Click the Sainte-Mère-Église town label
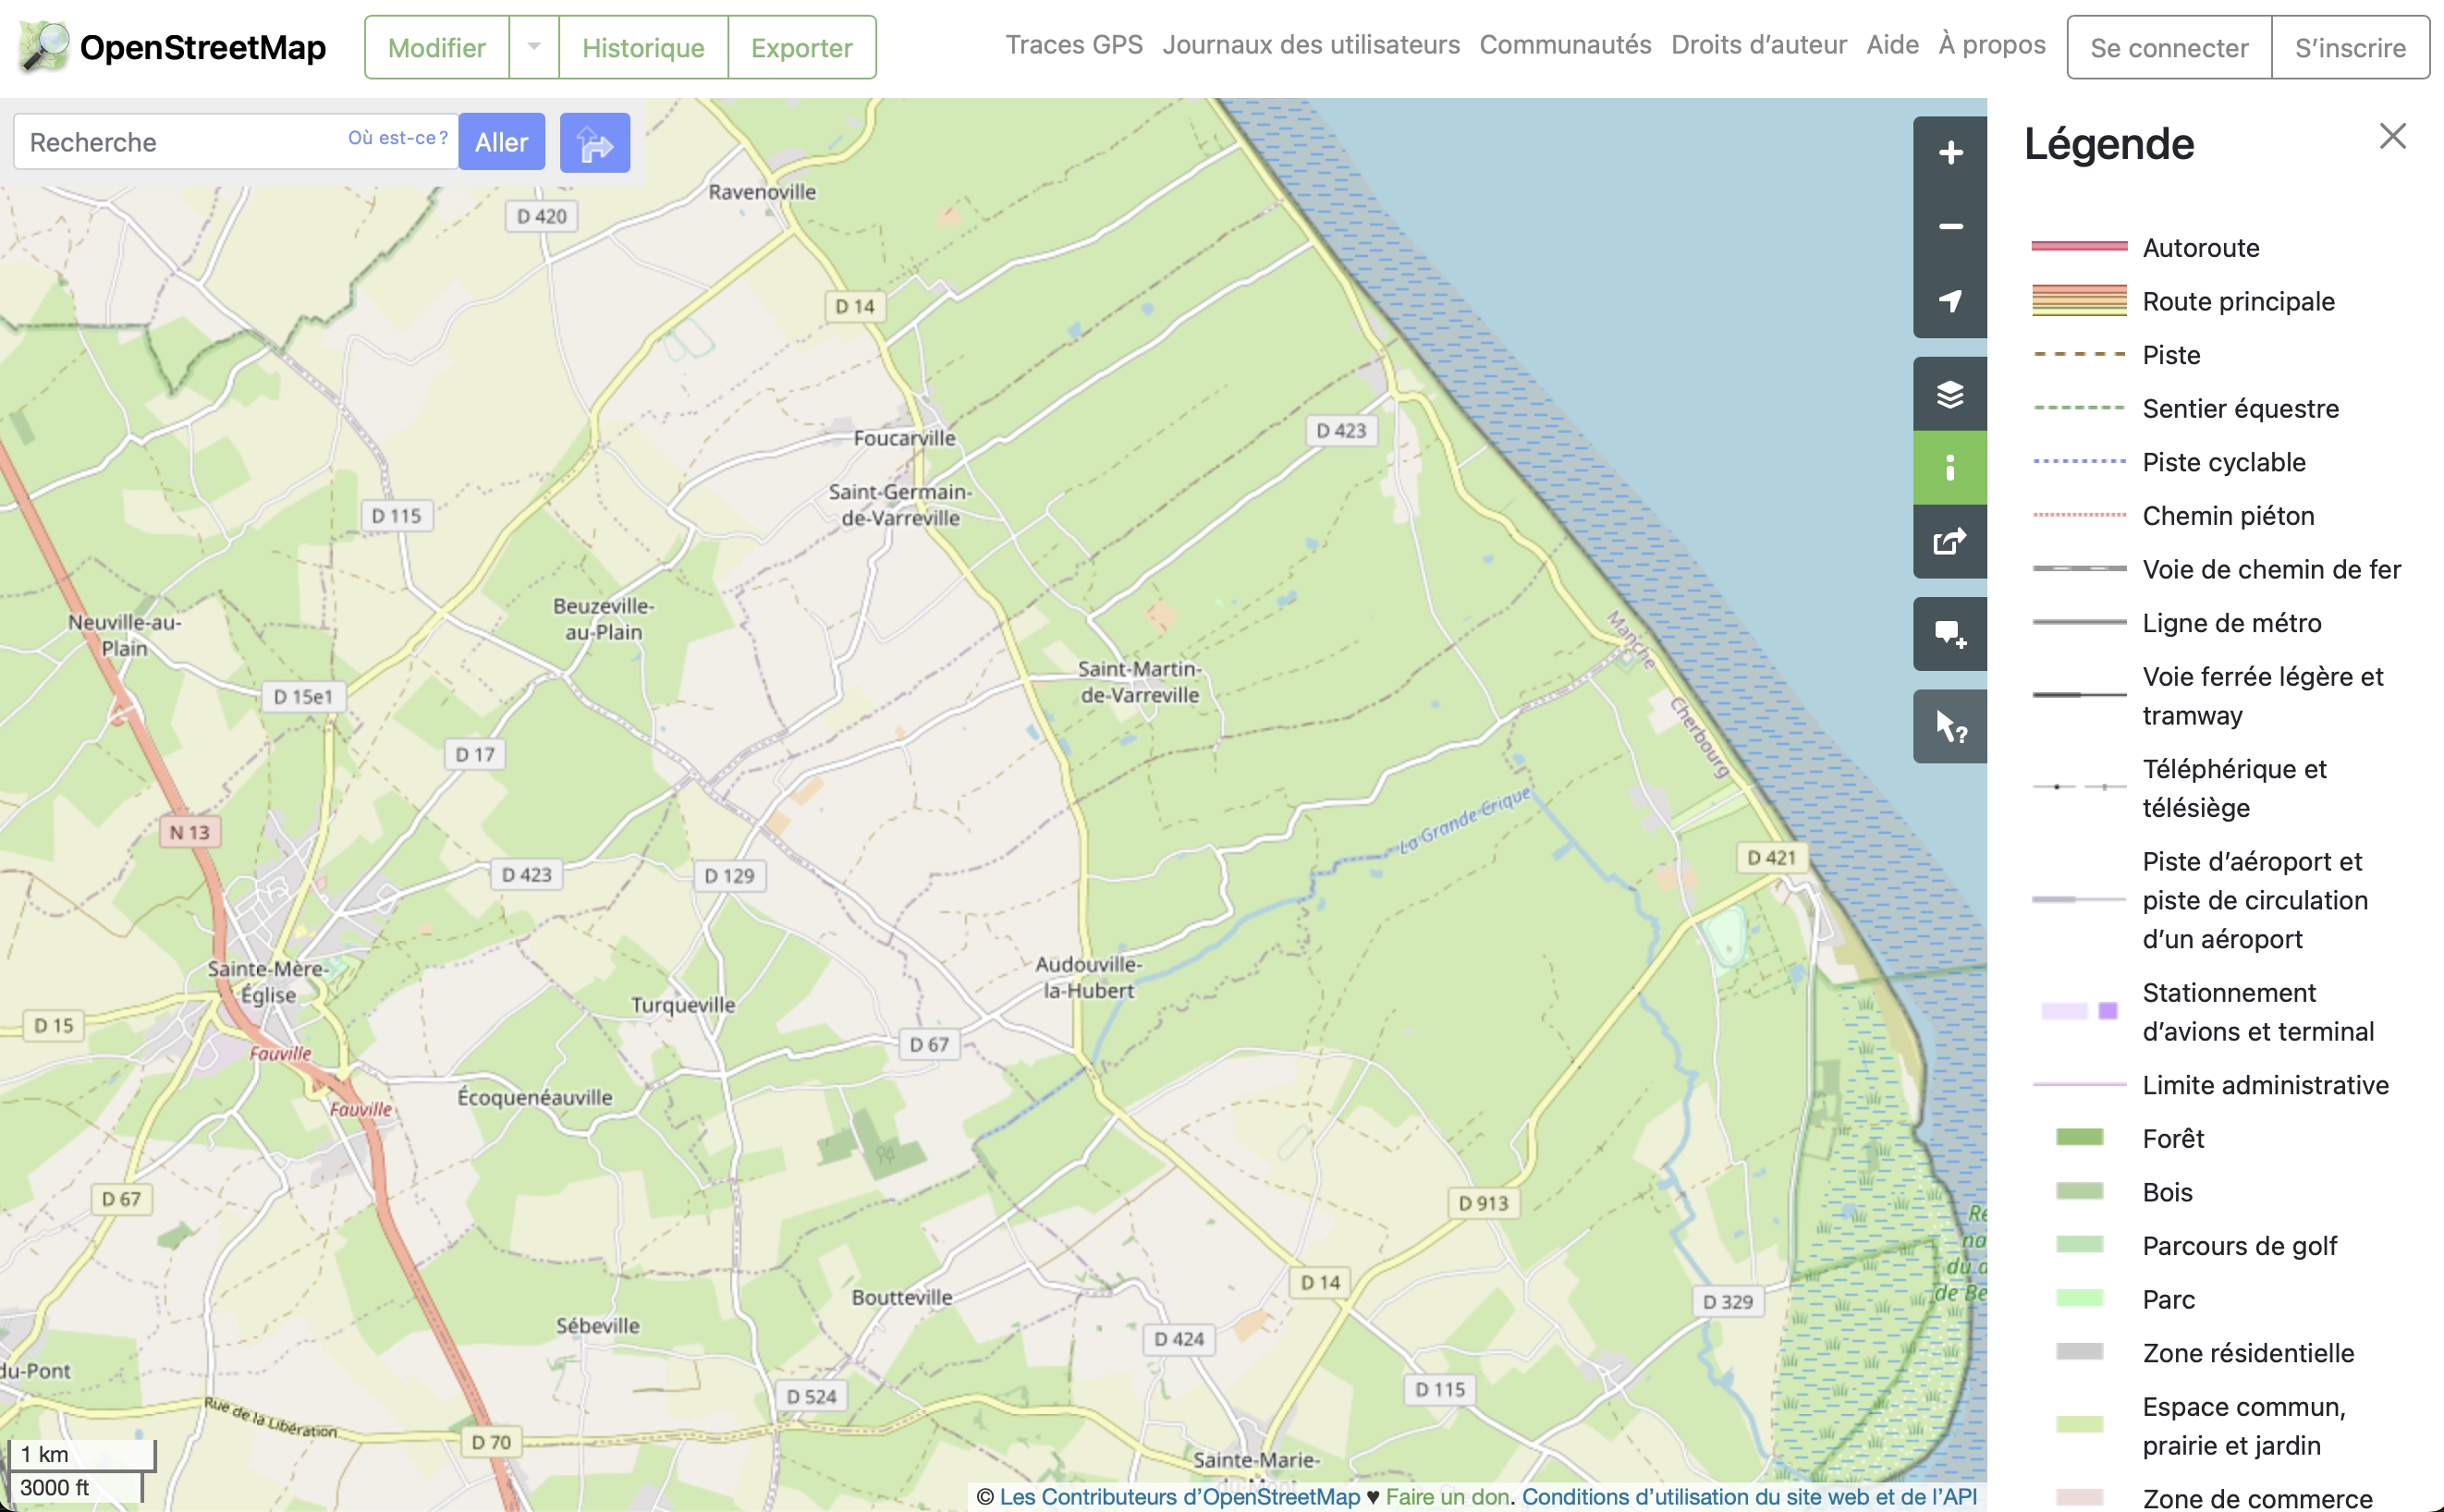The height and width of the screenshot is (1512, 2444). coord(267,981)
